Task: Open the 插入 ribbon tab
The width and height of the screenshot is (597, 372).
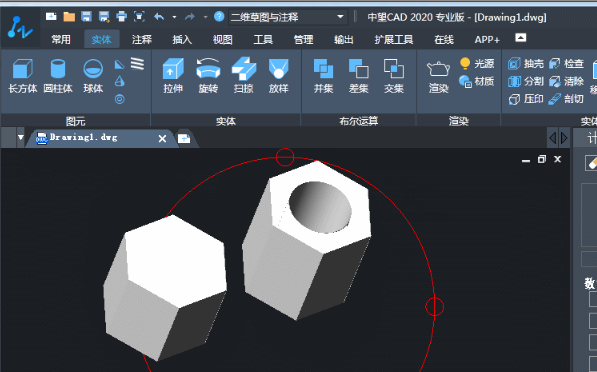Action: 182,39
